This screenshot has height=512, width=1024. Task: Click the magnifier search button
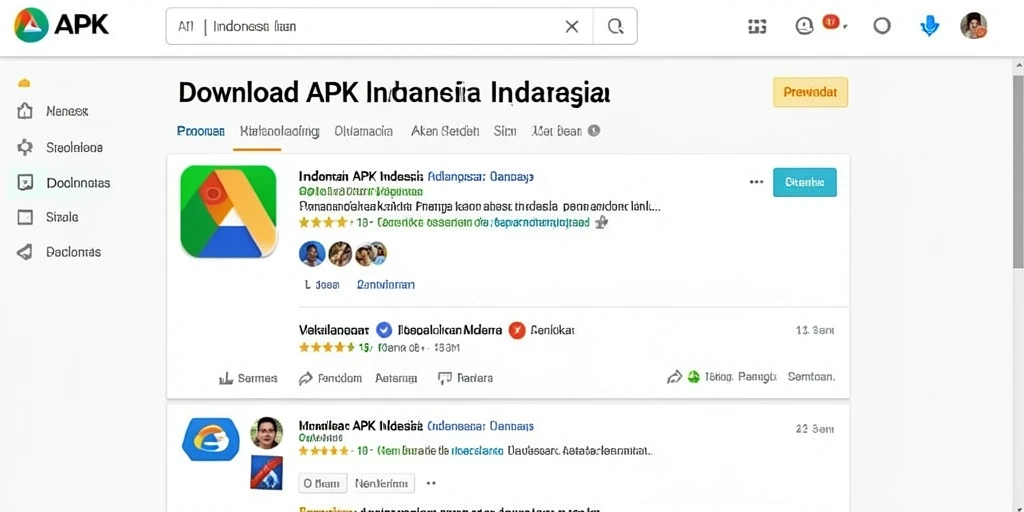tap(615, 27)
